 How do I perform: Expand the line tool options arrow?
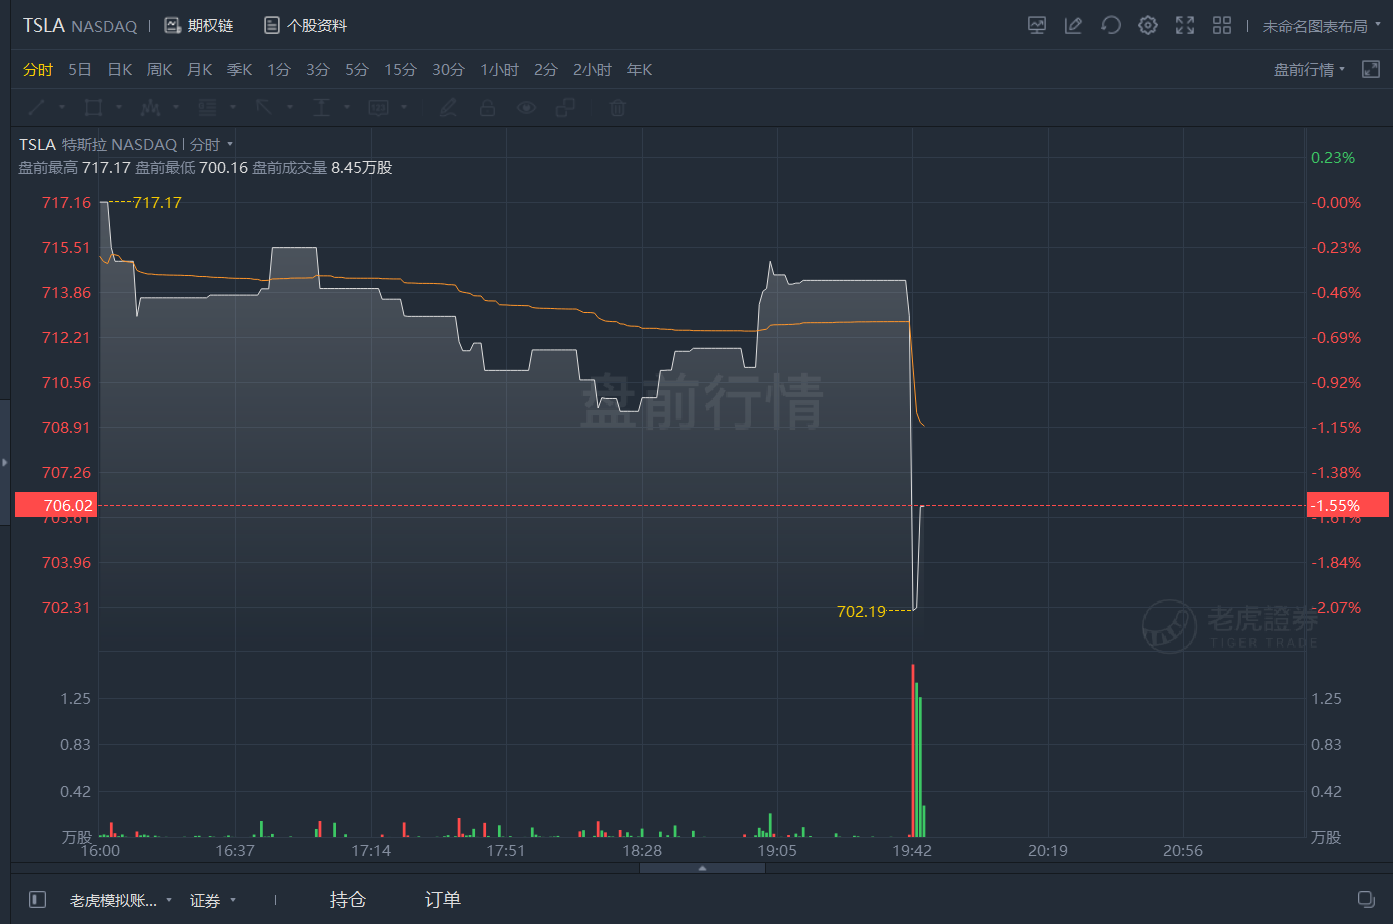[62, 107]
